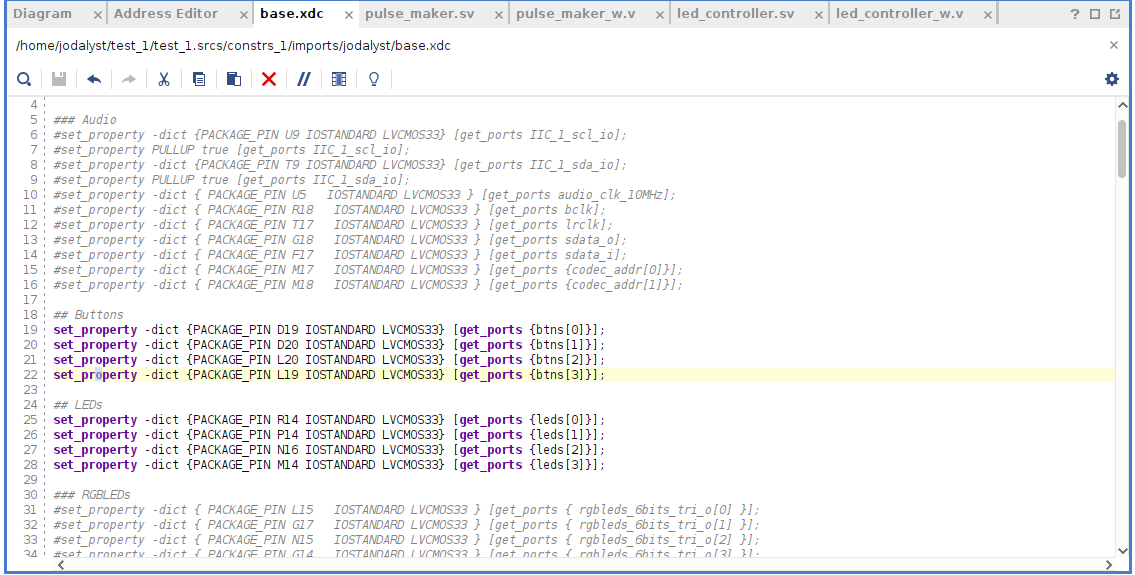This screenshot has width=1135, height=575.
Task: Click the horizontal scrollbar right arrow
Action: pos(1107,565)
